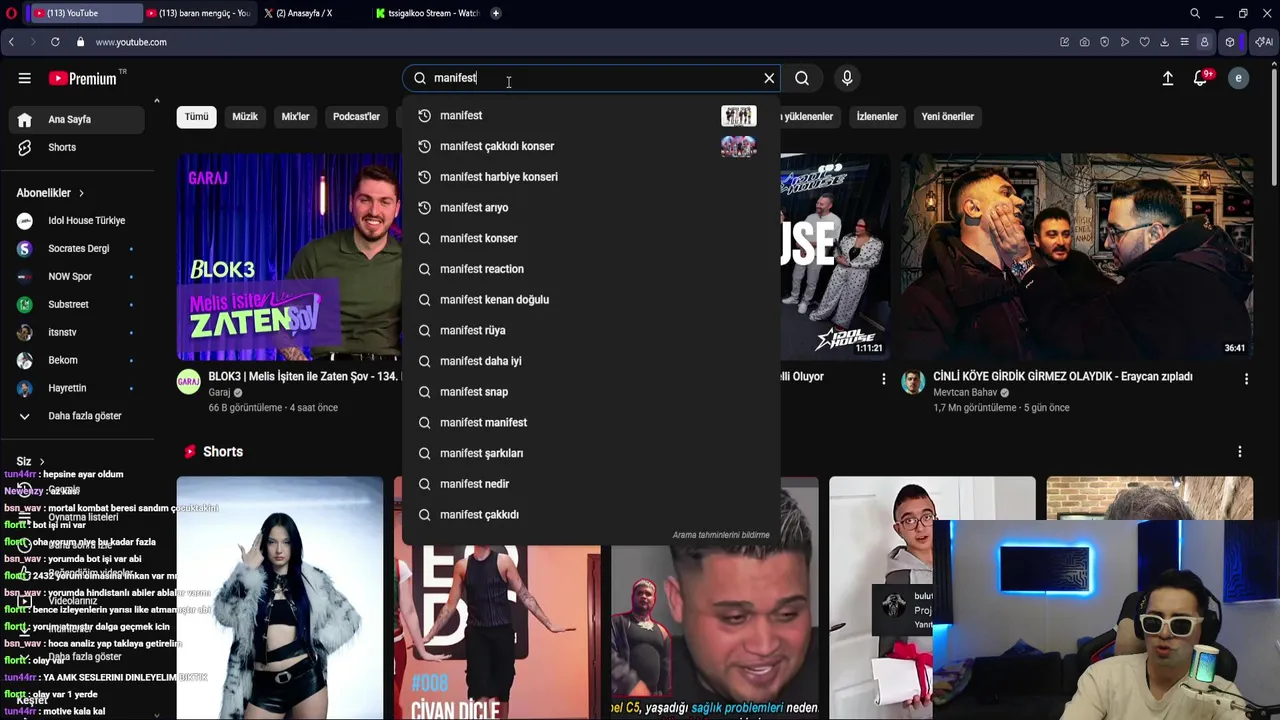Open the 'Siz' section chevron
Screen dimensions: 1280x720
tap(41, 461)
